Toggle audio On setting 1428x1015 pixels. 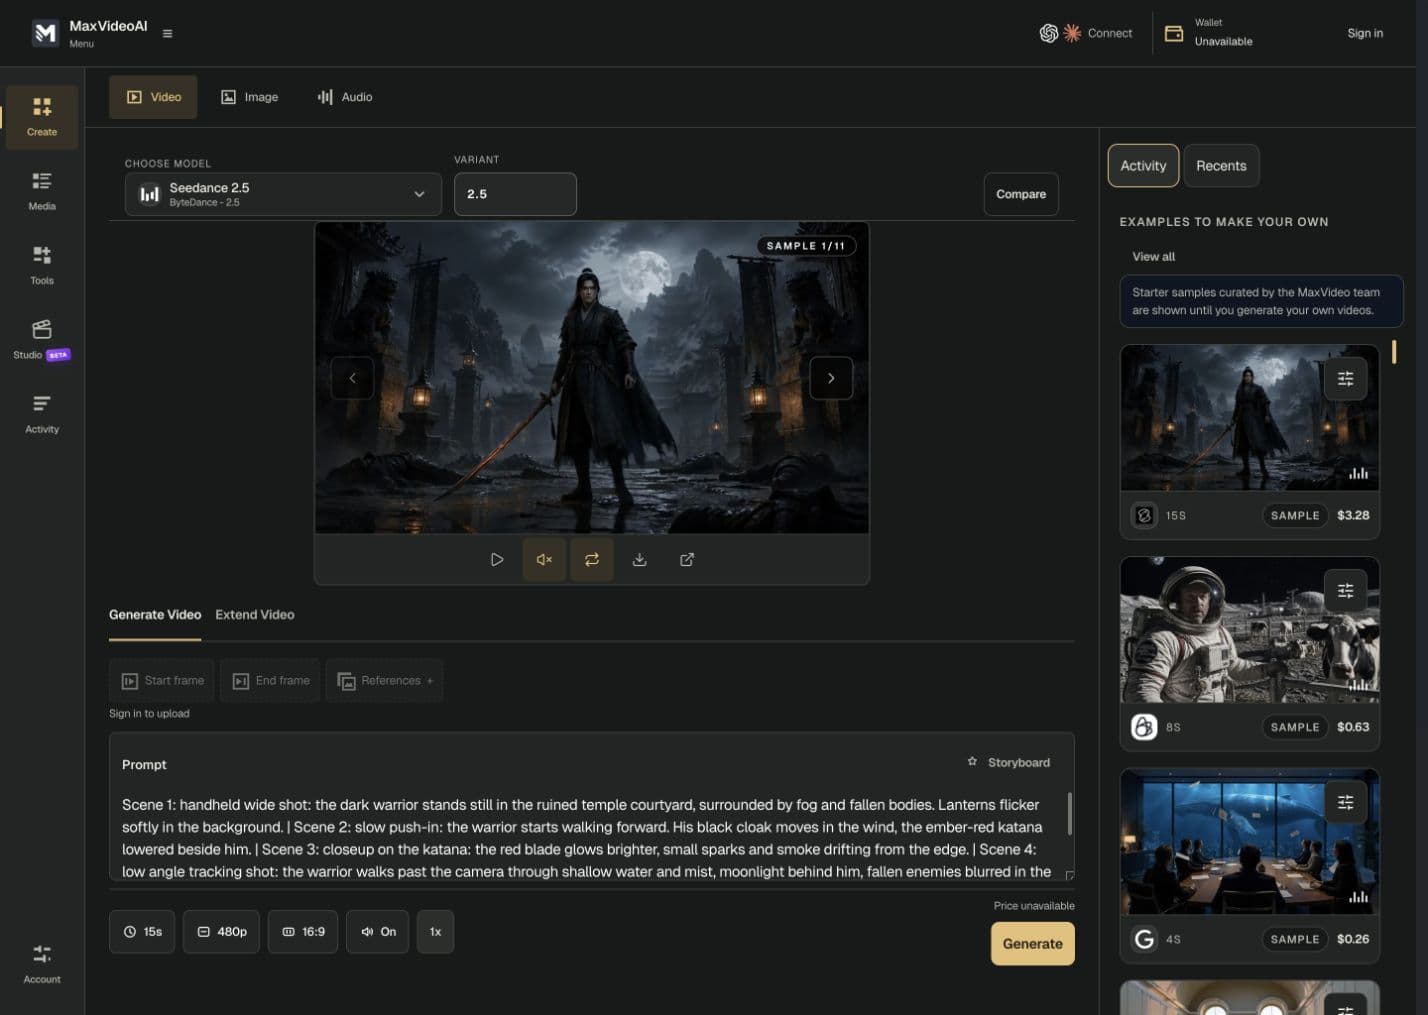pos(378,932)
